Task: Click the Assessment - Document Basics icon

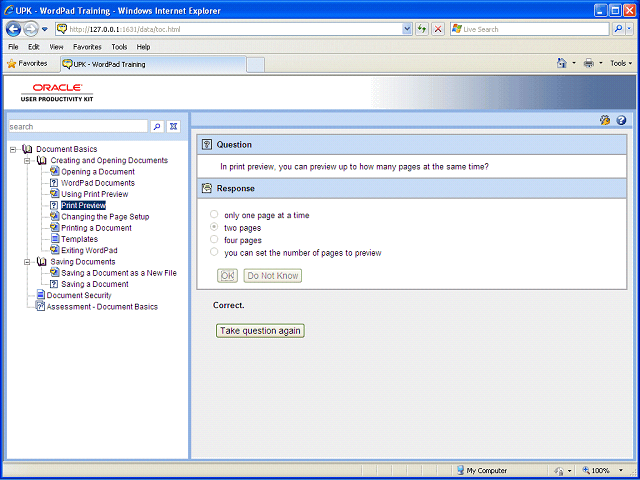Action: 40,306
